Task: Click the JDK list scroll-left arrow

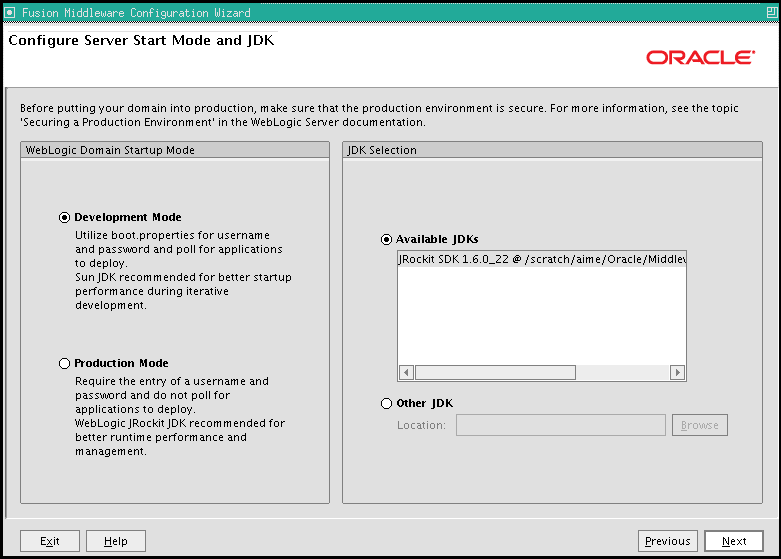Action: (406, 372)
